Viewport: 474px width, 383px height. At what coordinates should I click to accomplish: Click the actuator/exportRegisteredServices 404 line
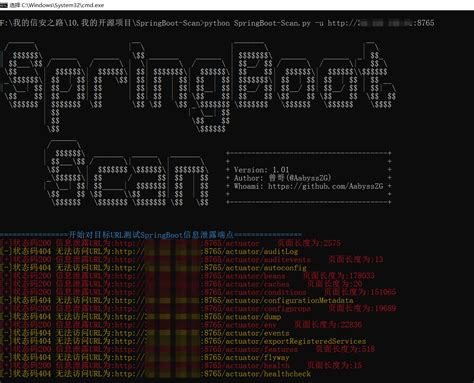(183, 341)
